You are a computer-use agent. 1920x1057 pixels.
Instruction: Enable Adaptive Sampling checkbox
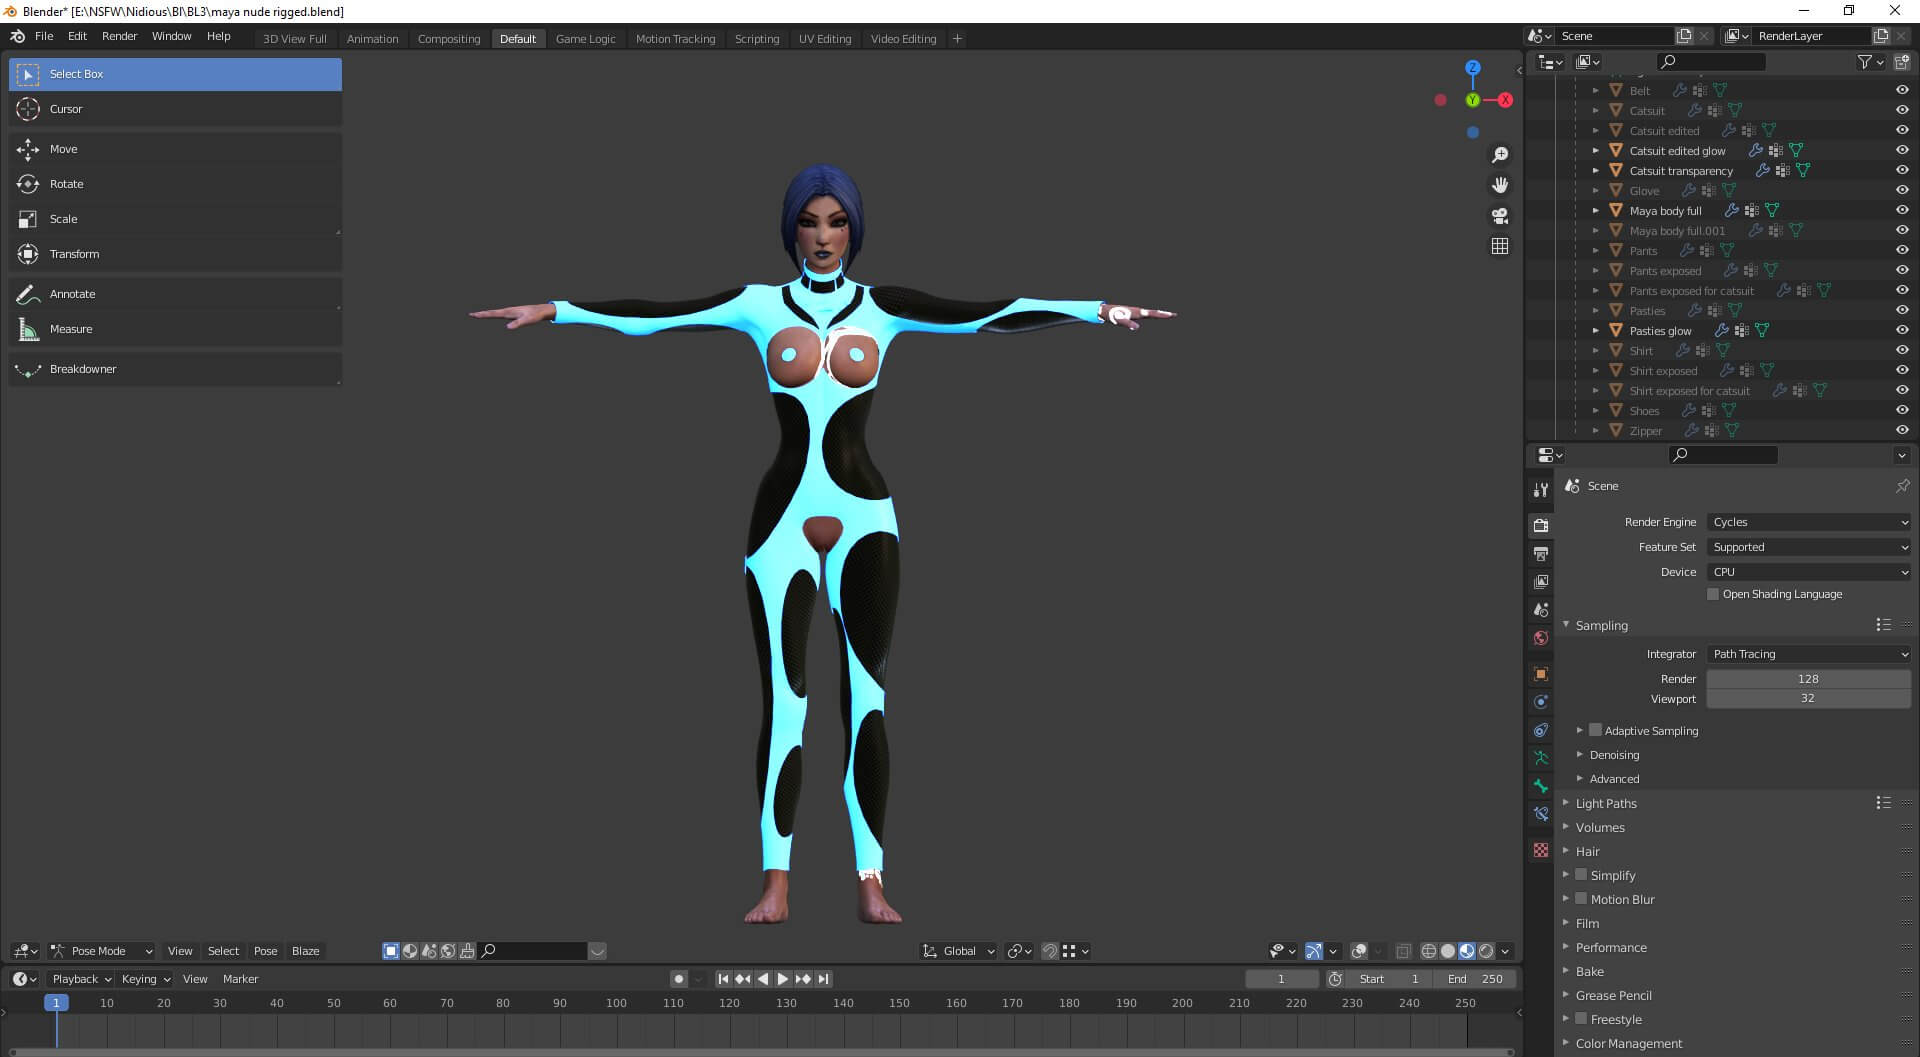coord(1595,731)
